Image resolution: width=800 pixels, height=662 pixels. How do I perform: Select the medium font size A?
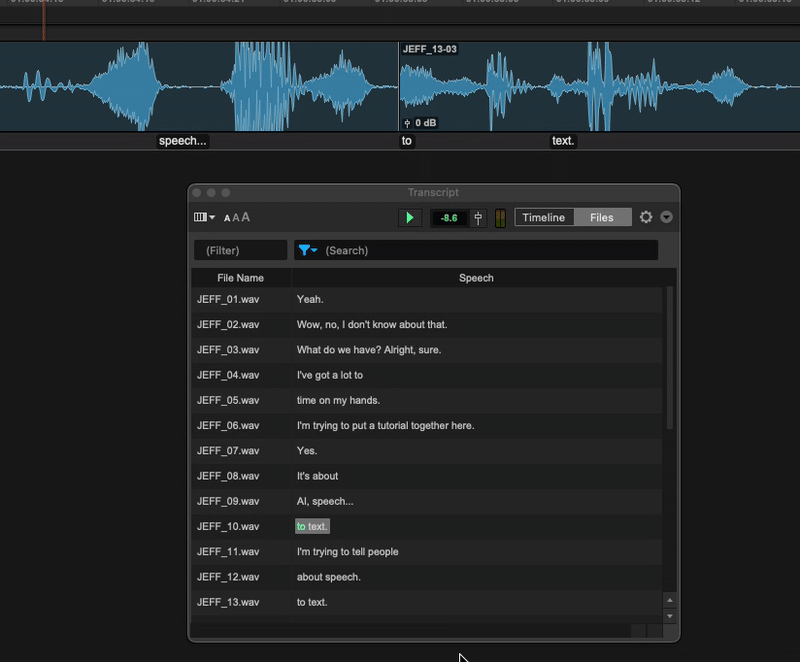pos(236,218)
